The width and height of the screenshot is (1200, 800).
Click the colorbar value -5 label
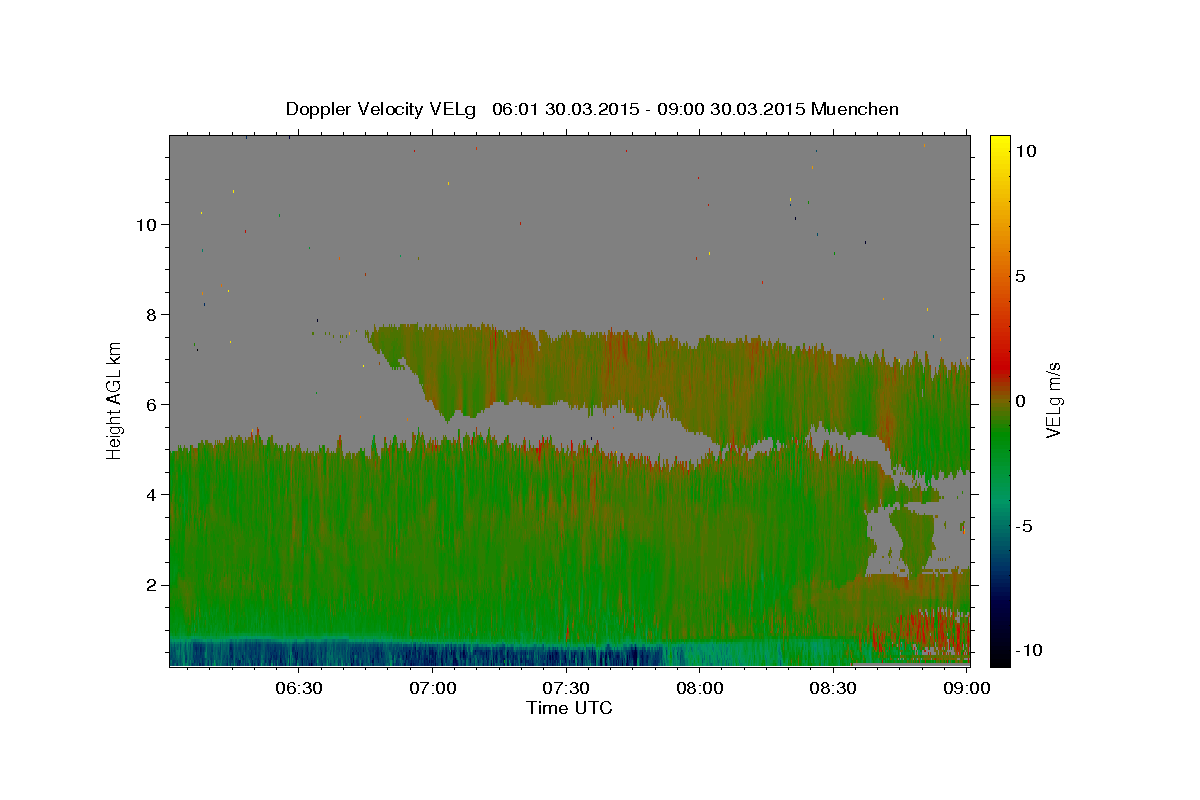pos(1025,526)
